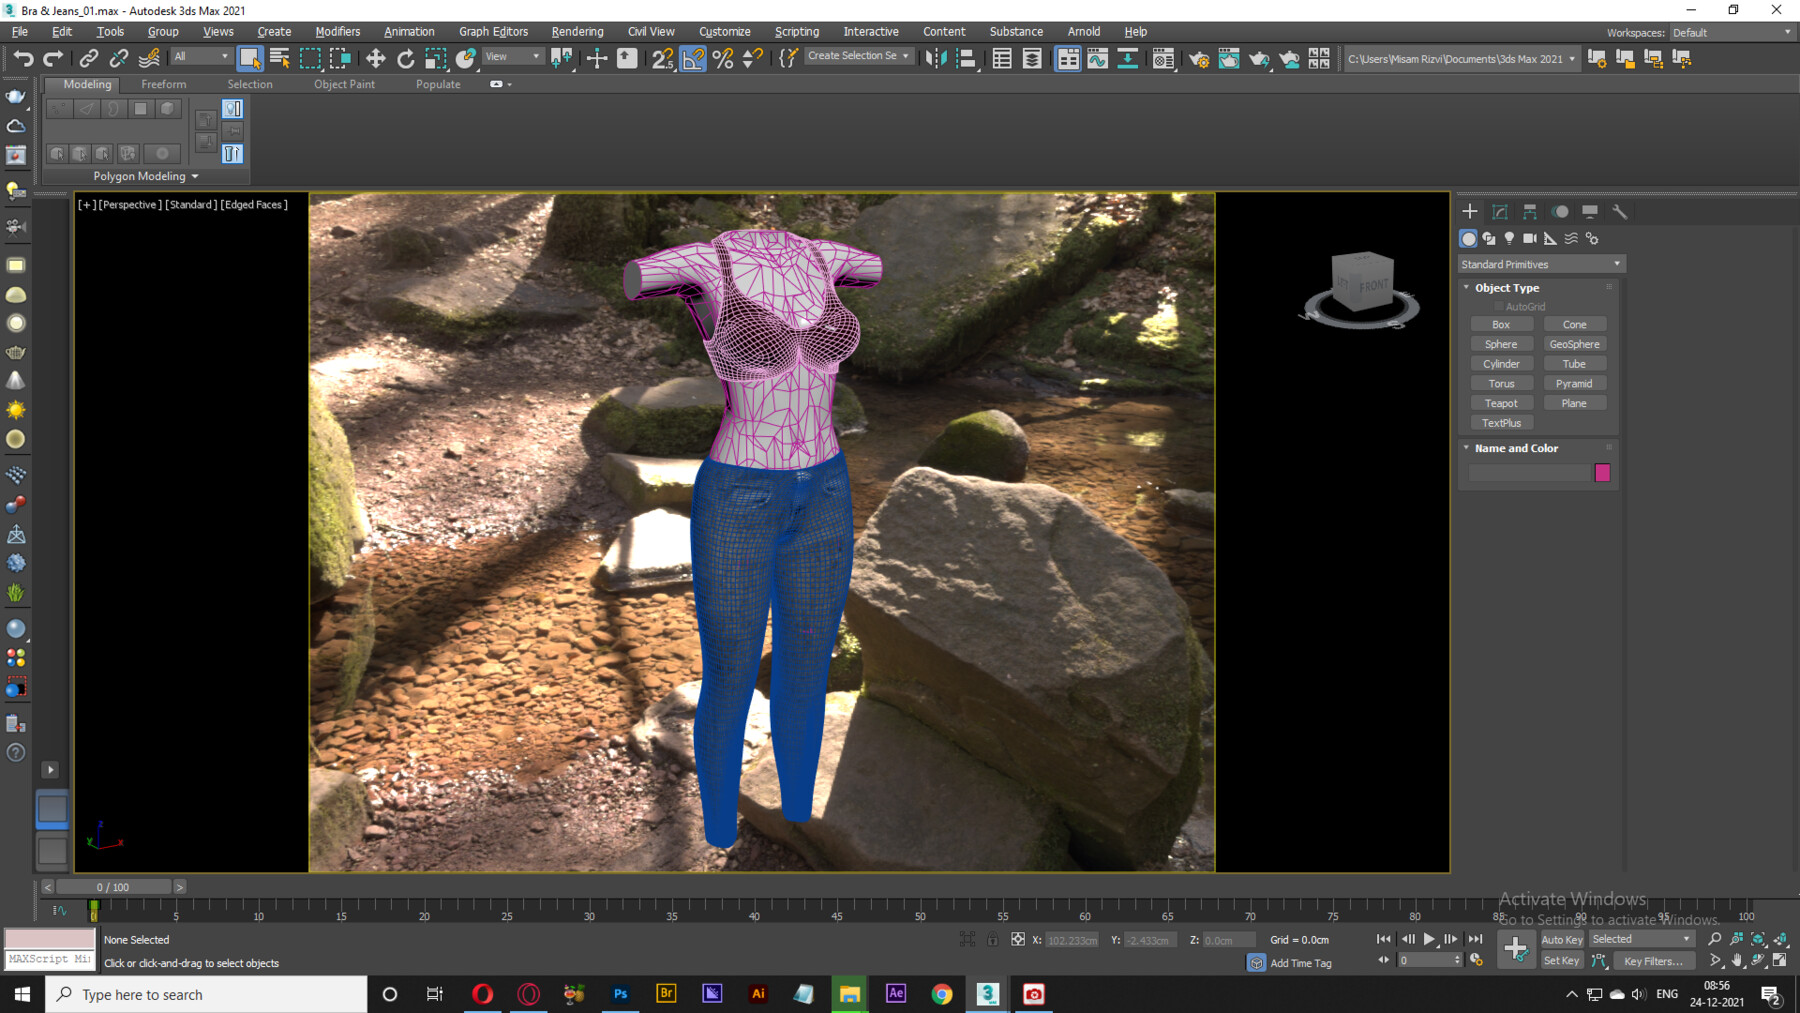Open the Standard Primitives dropdown
Viewport: 1800px width, 1013px height.
(x=1541, y=263)
